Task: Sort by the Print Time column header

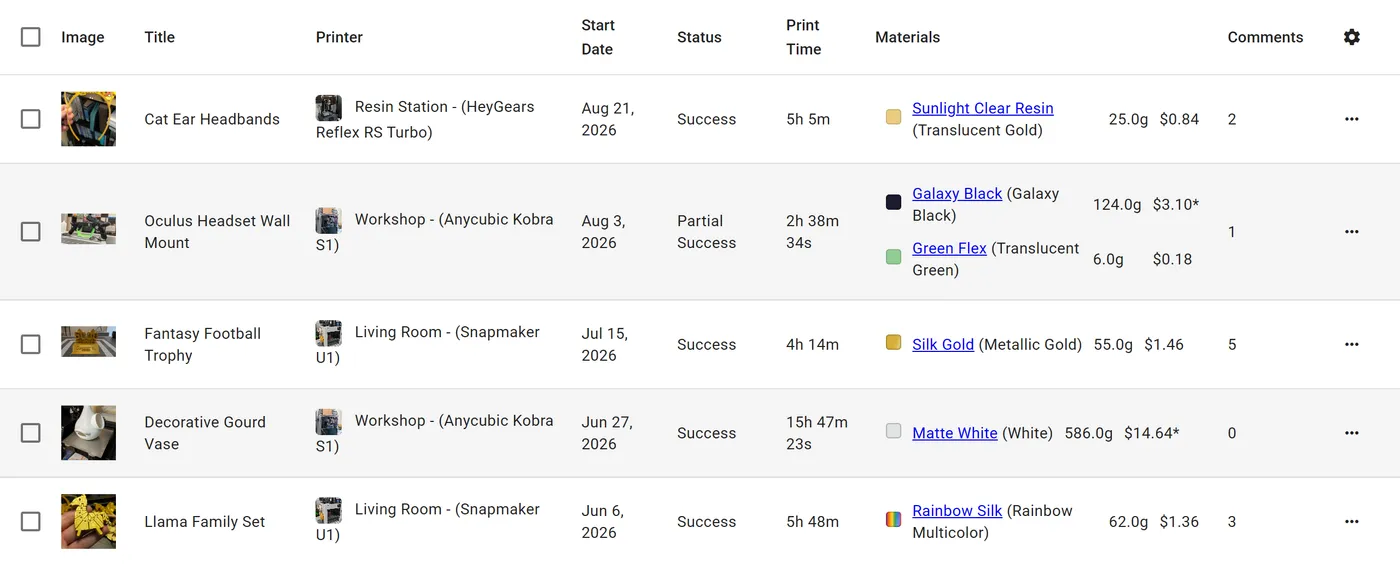Action: coord(804,37)
